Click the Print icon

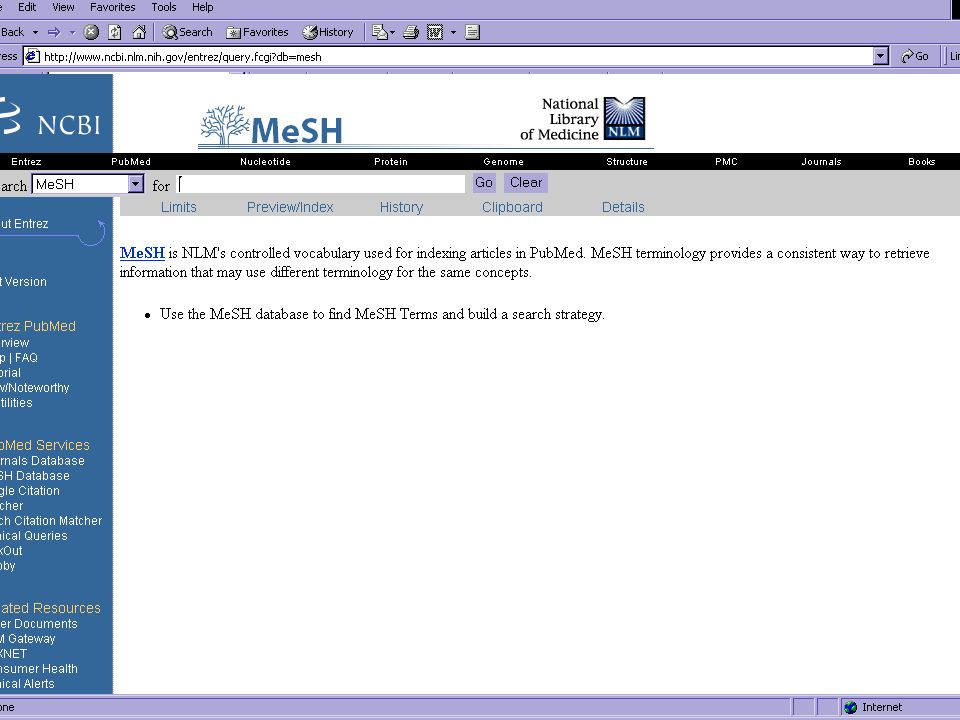click(411, 32)
